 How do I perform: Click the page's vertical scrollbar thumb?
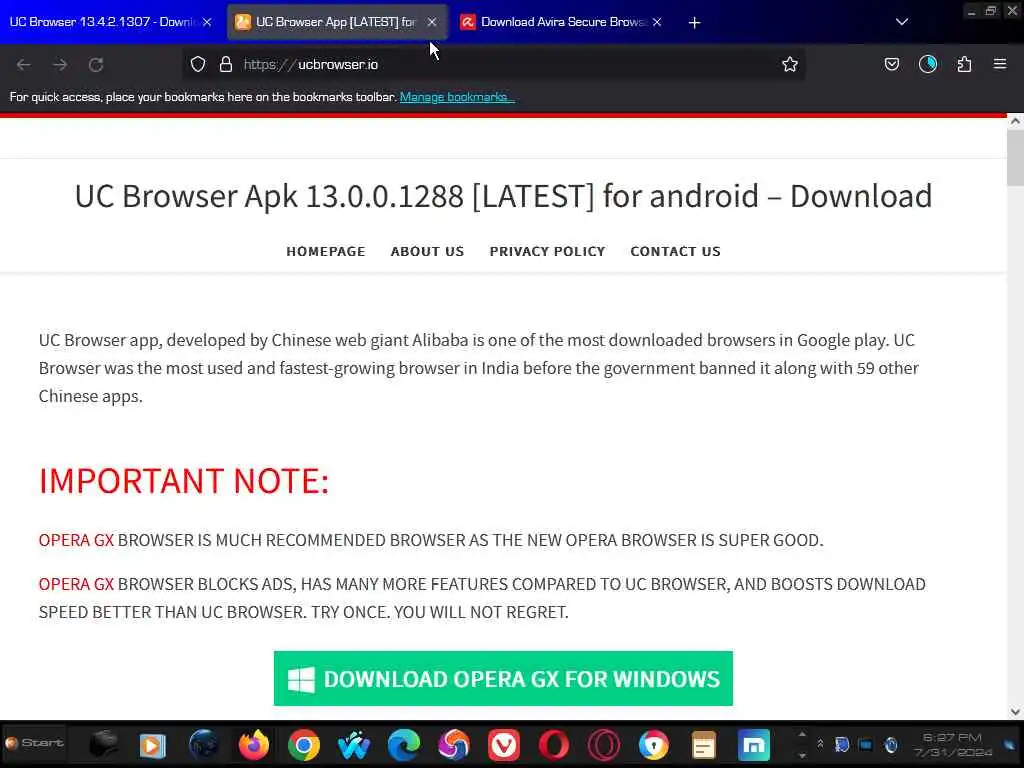pyautogui.click(x=1015, y=157)
